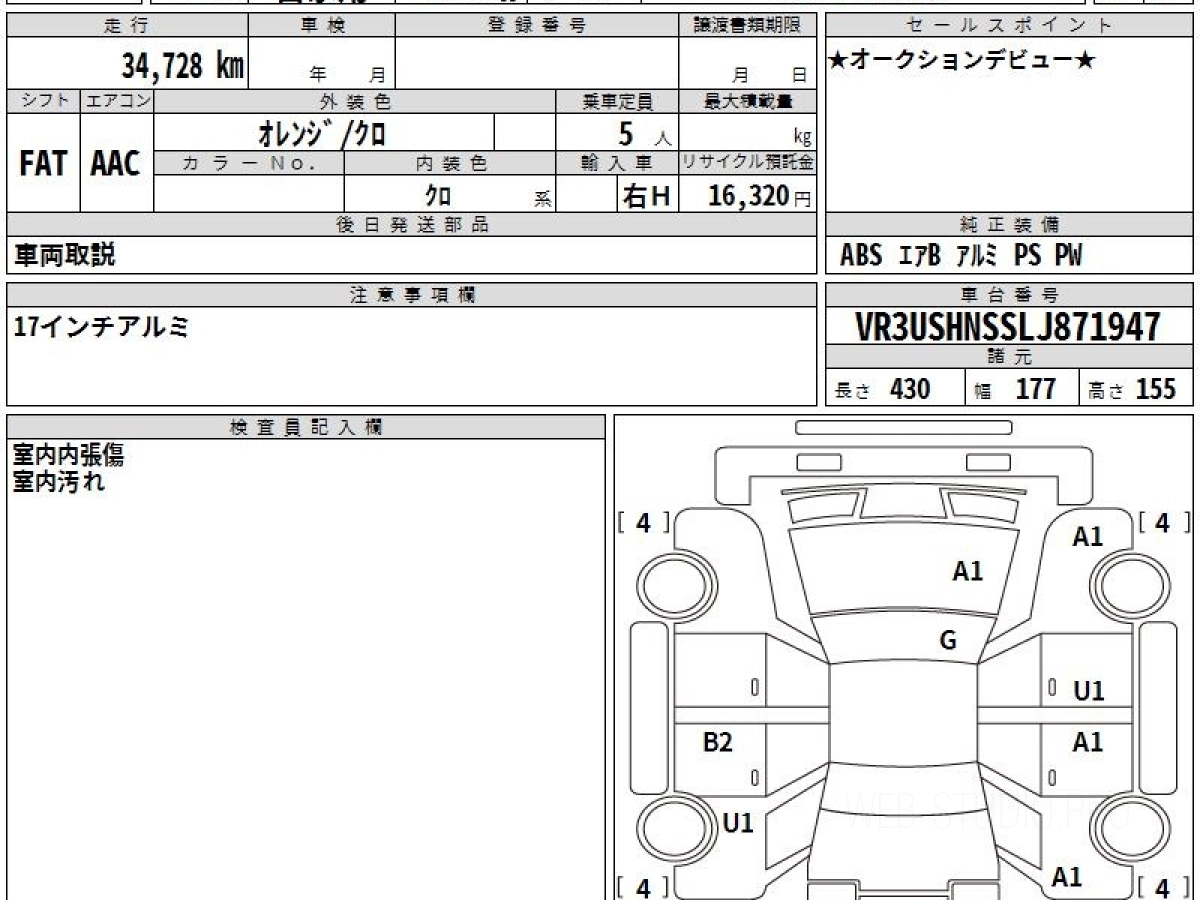Click the セールスポイント header
Viewport: 1200px width, 900px height.
(1010, 26)
